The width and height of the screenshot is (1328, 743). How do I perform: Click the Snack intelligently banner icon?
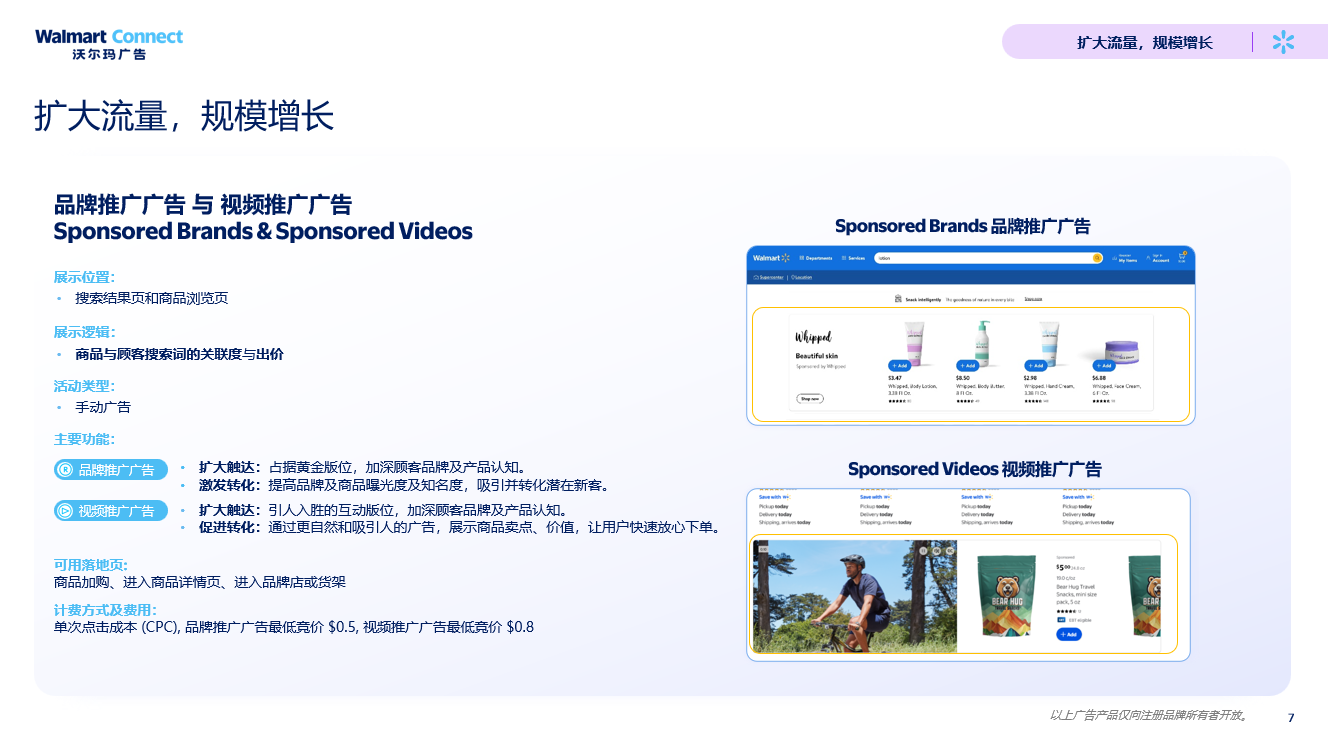(898, 299)
